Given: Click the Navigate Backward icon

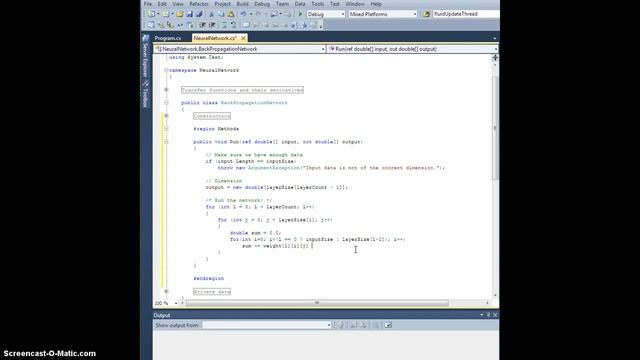Looking at the screenshot, I should point(273,14).
